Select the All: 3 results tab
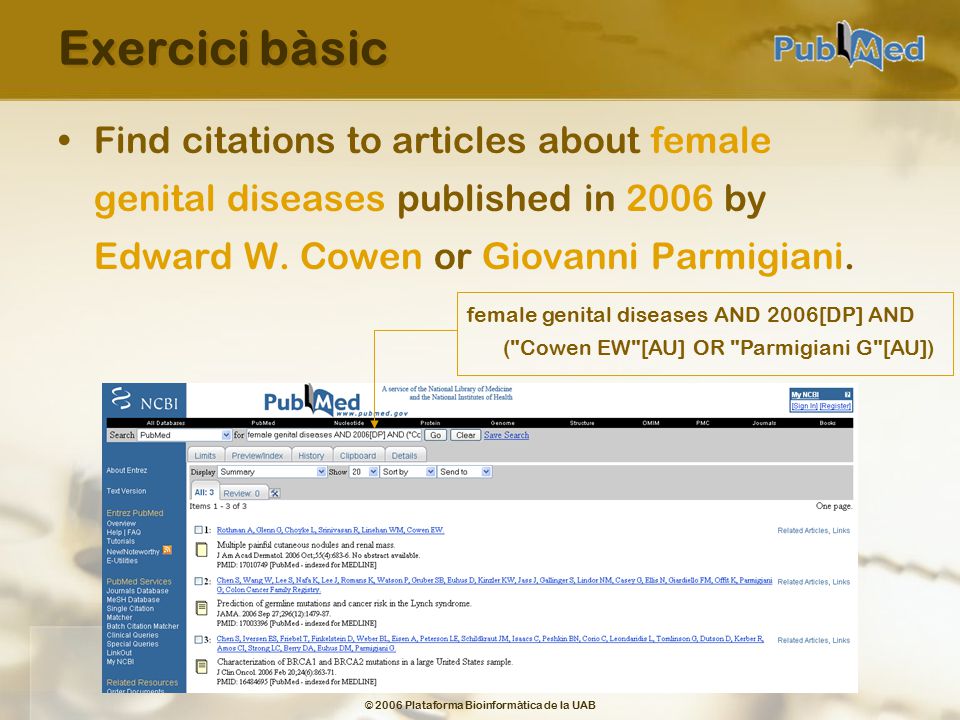 coord(204,492)
